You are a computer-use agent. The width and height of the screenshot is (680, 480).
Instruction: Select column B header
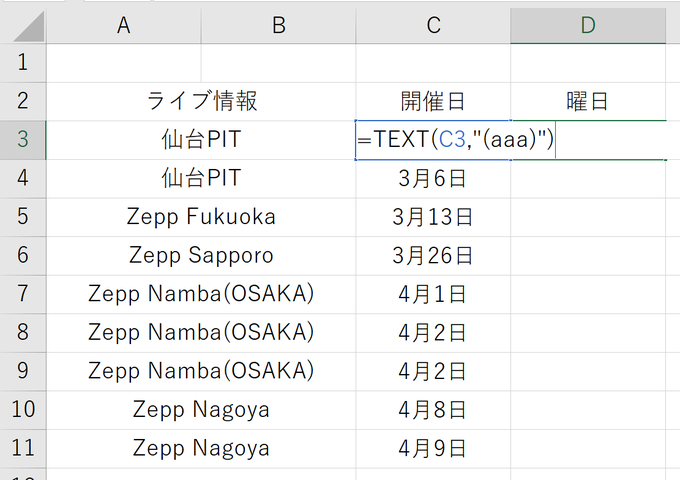(278, 26)
